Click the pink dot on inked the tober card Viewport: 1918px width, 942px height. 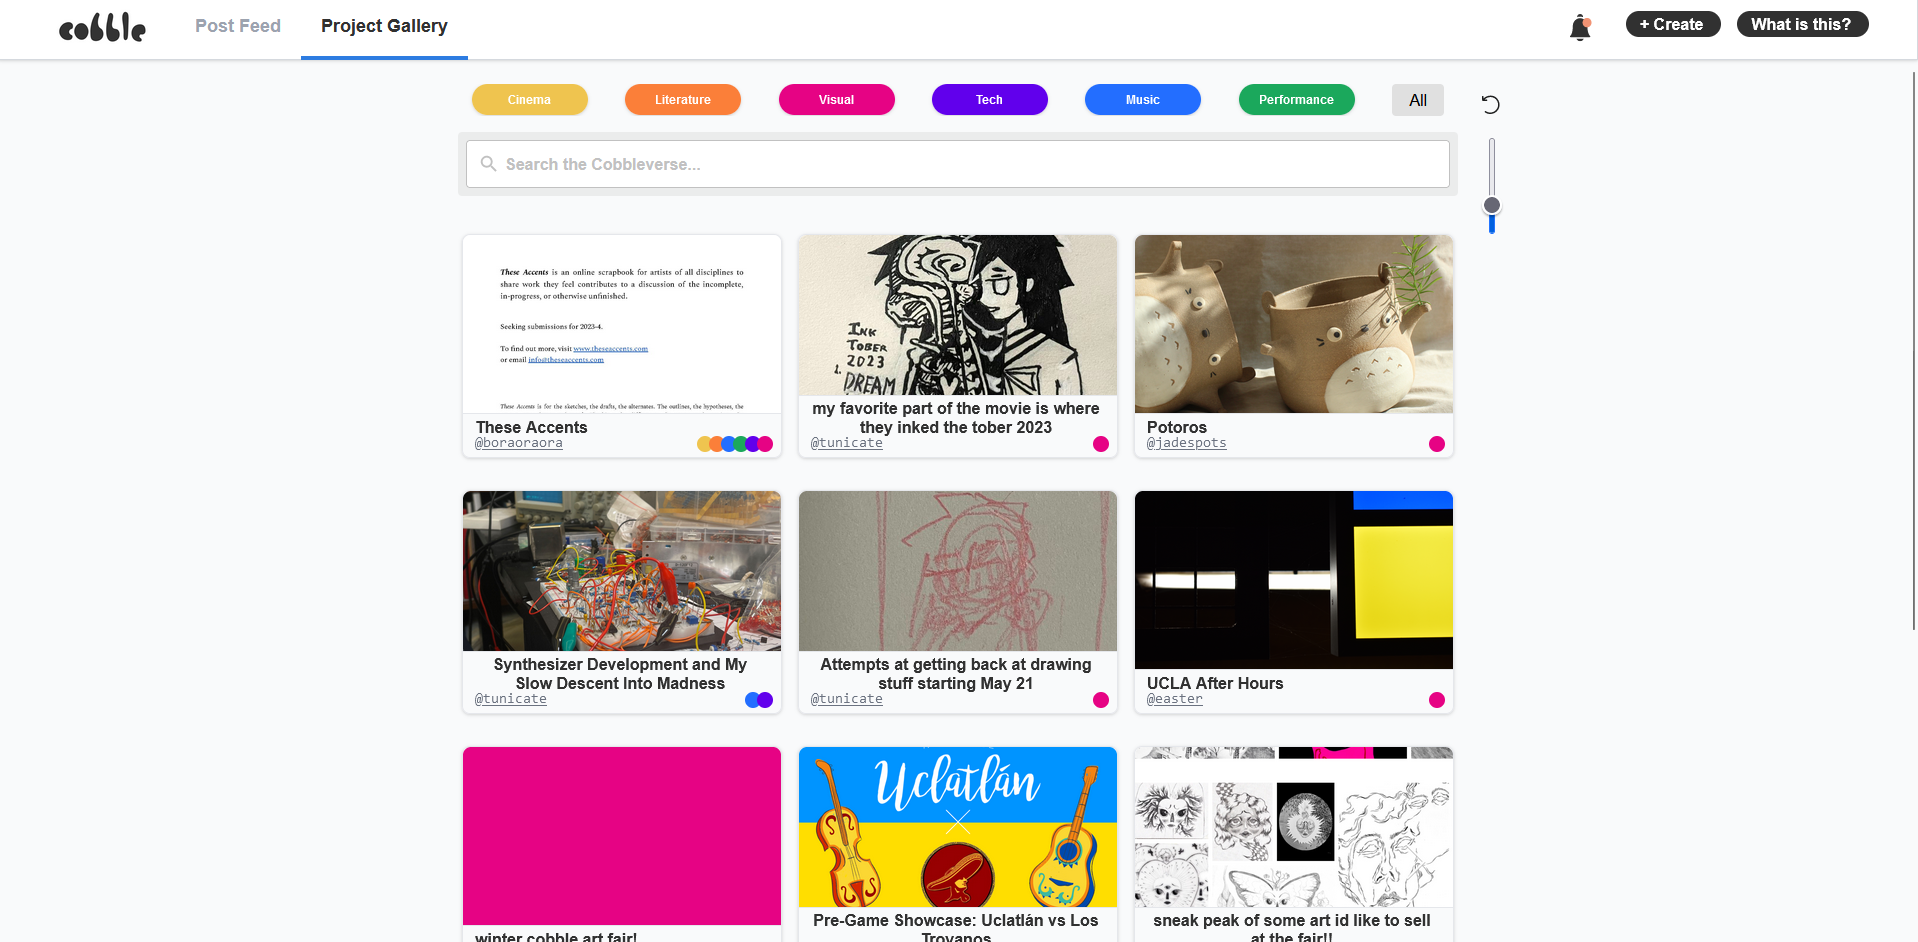1101,444
